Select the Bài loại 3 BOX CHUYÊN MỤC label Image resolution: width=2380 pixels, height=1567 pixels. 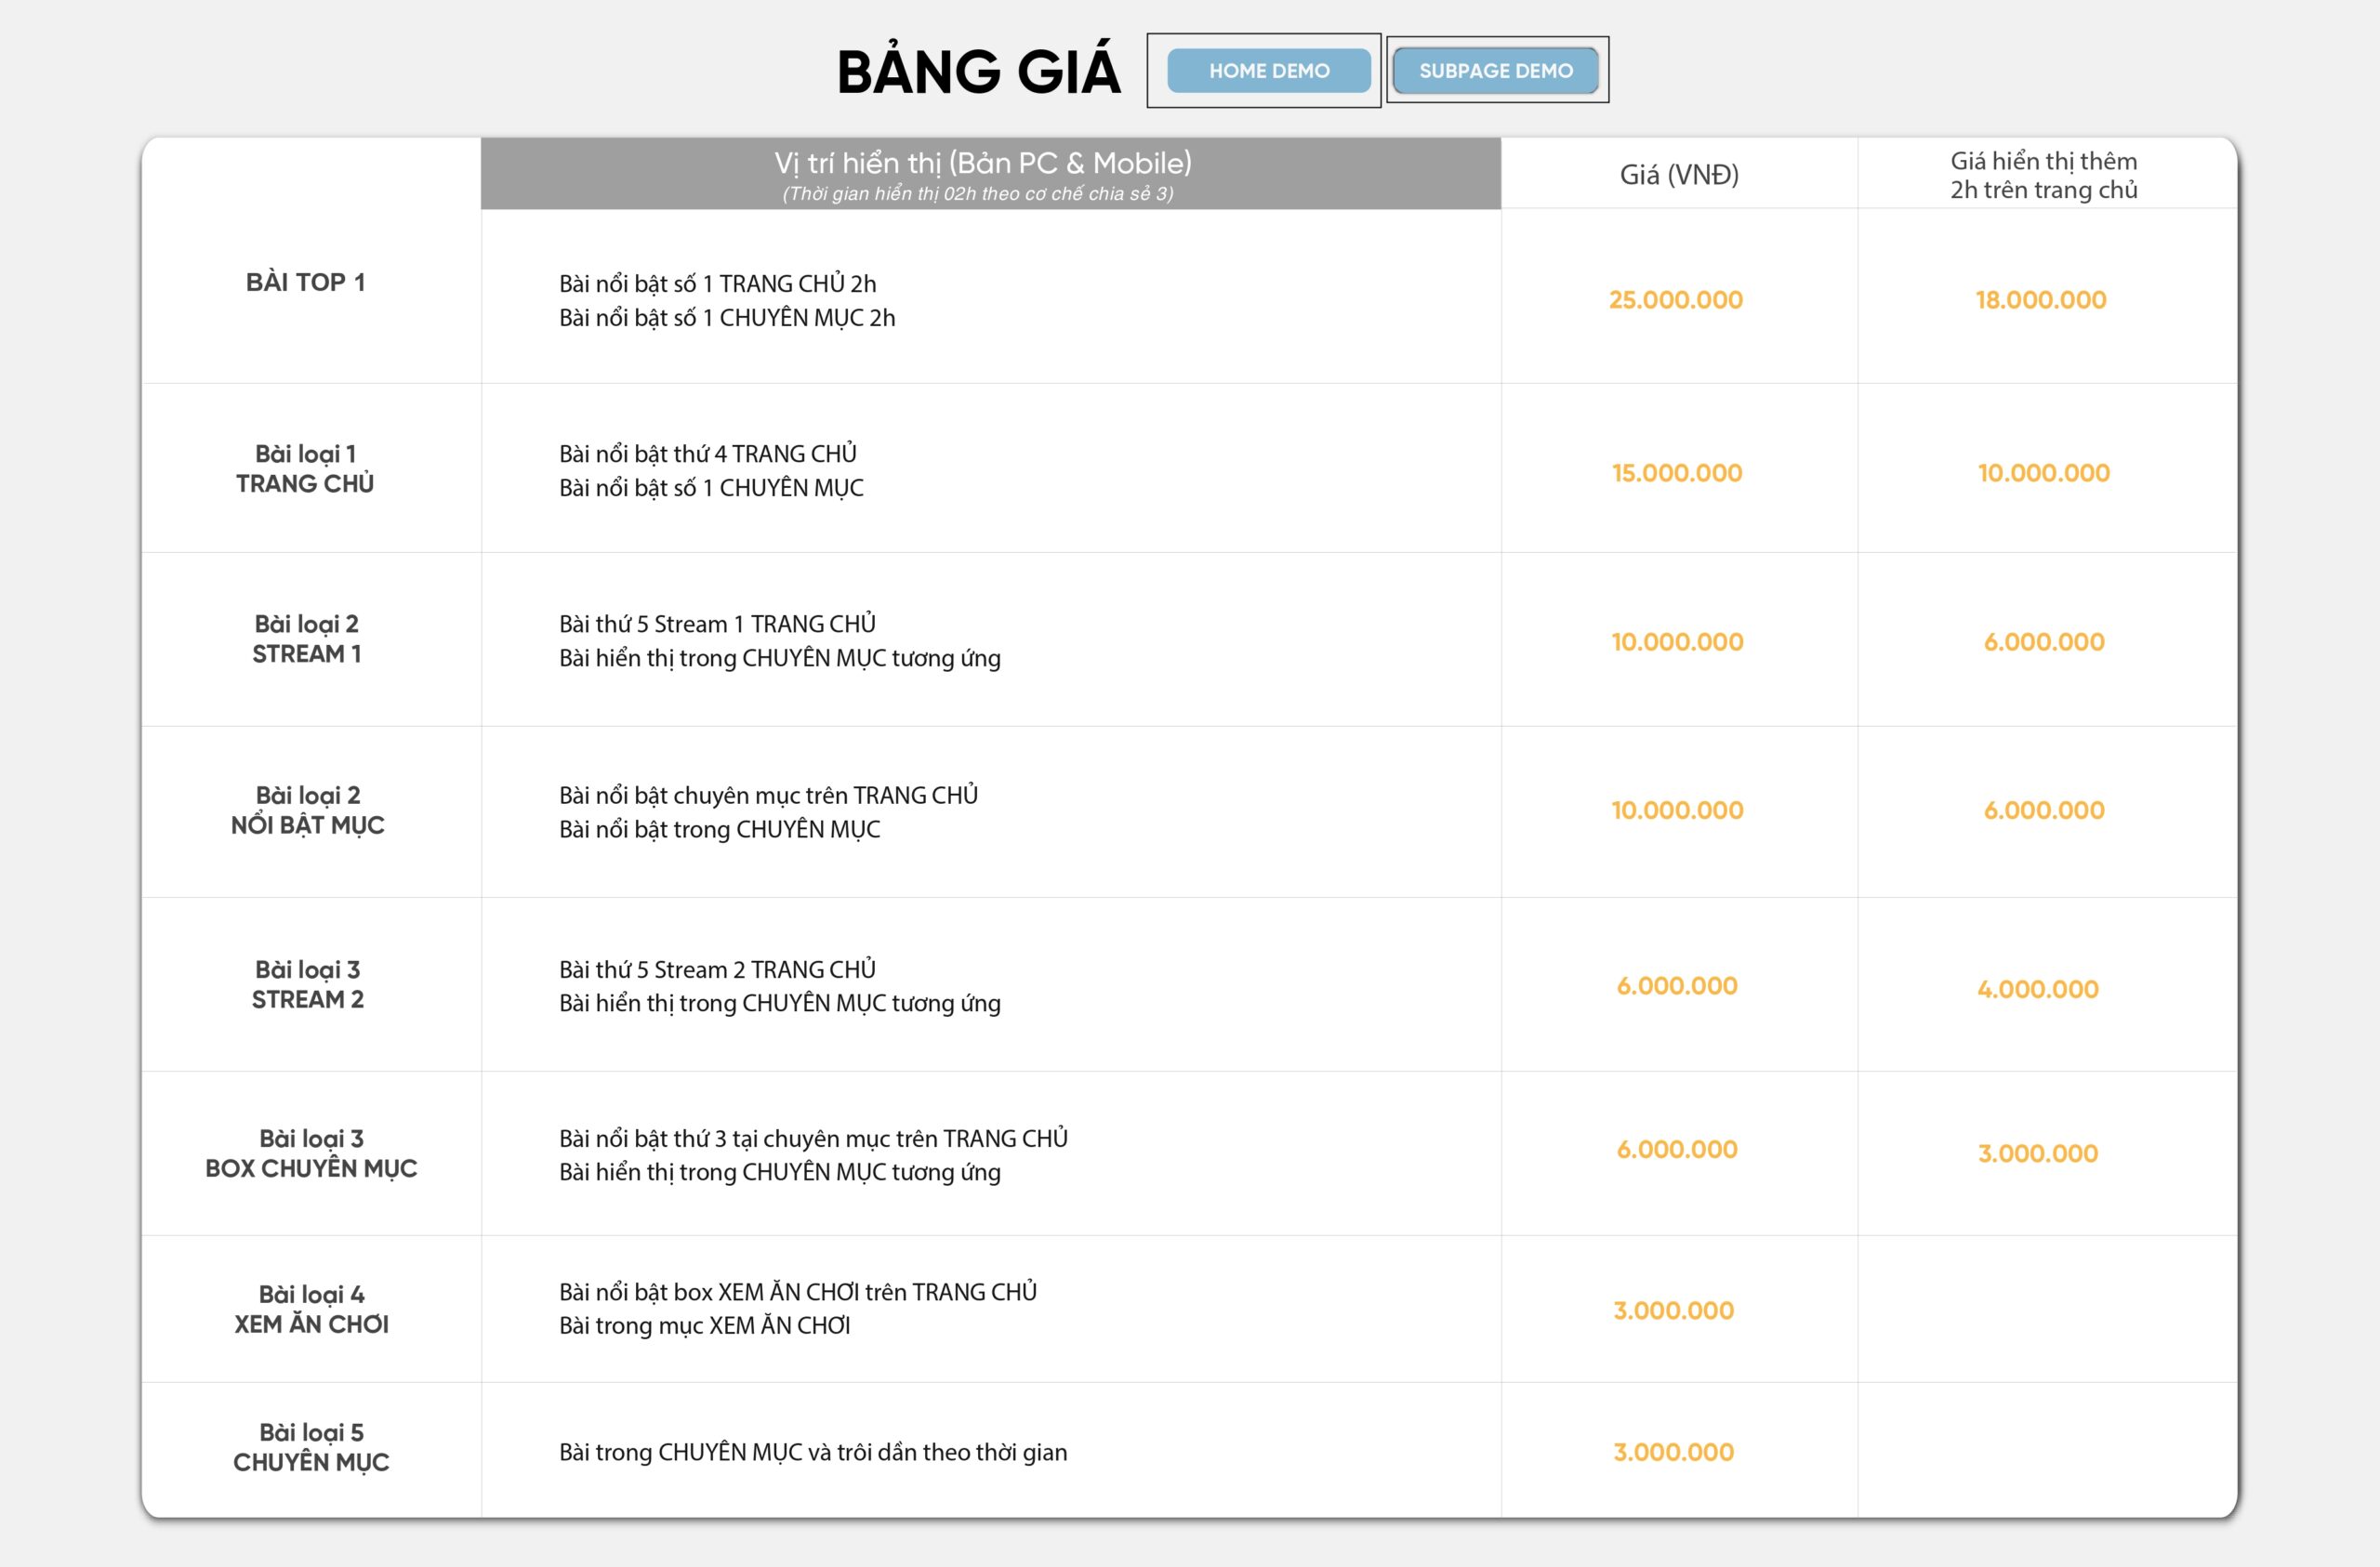pyautogui.click(x=311, y=1154)
